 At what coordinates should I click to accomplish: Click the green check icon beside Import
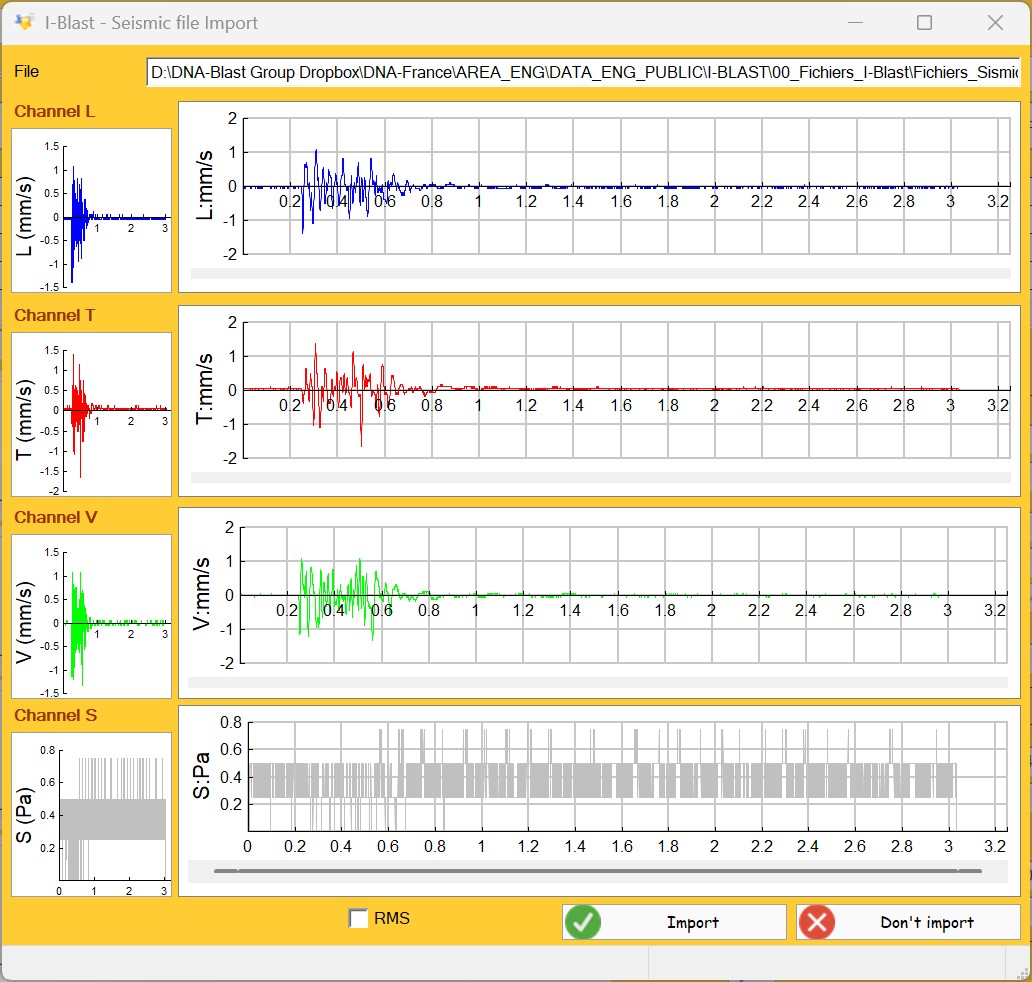(x=585, y=921)
